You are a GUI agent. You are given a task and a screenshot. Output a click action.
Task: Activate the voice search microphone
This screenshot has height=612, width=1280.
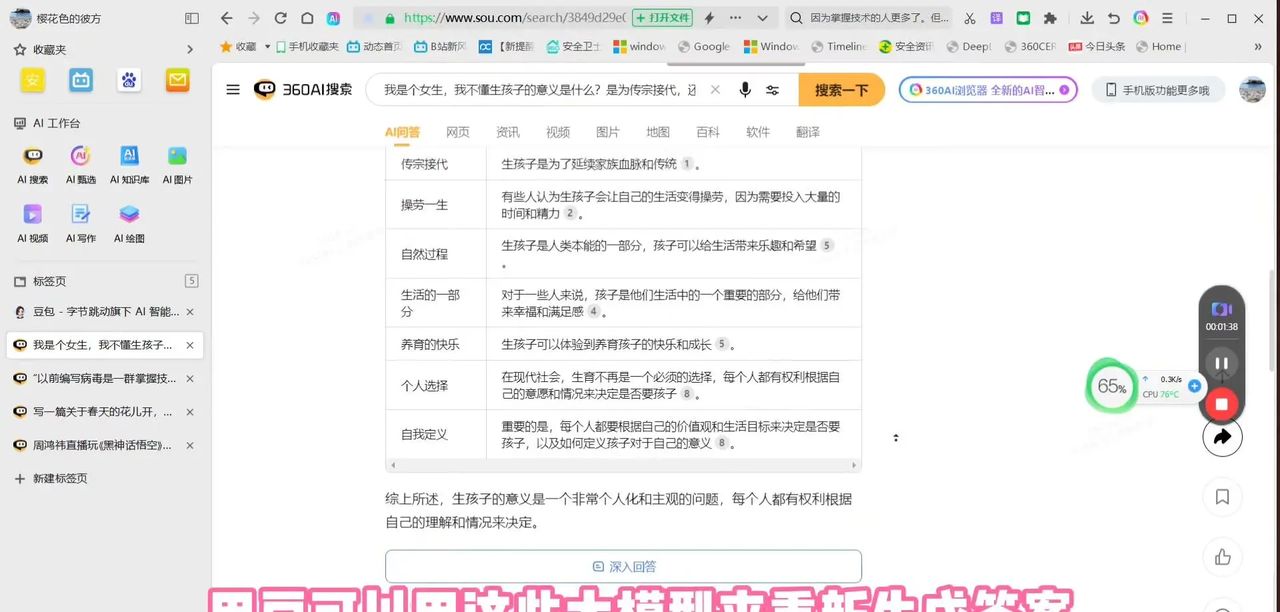(744, 90)
